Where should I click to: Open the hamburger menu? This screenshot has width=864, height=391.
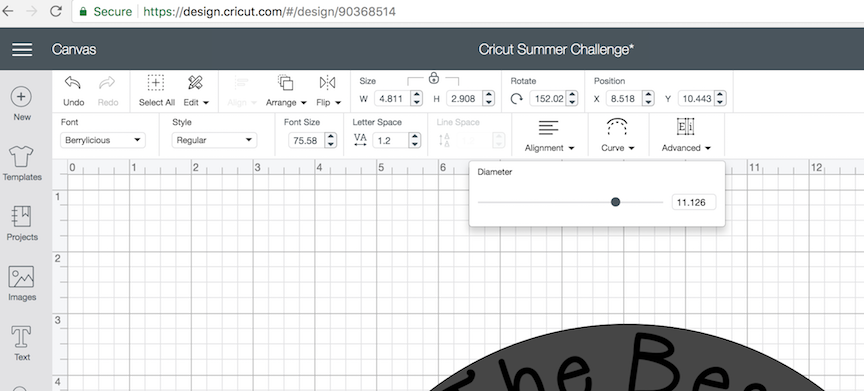coord(22,50)
